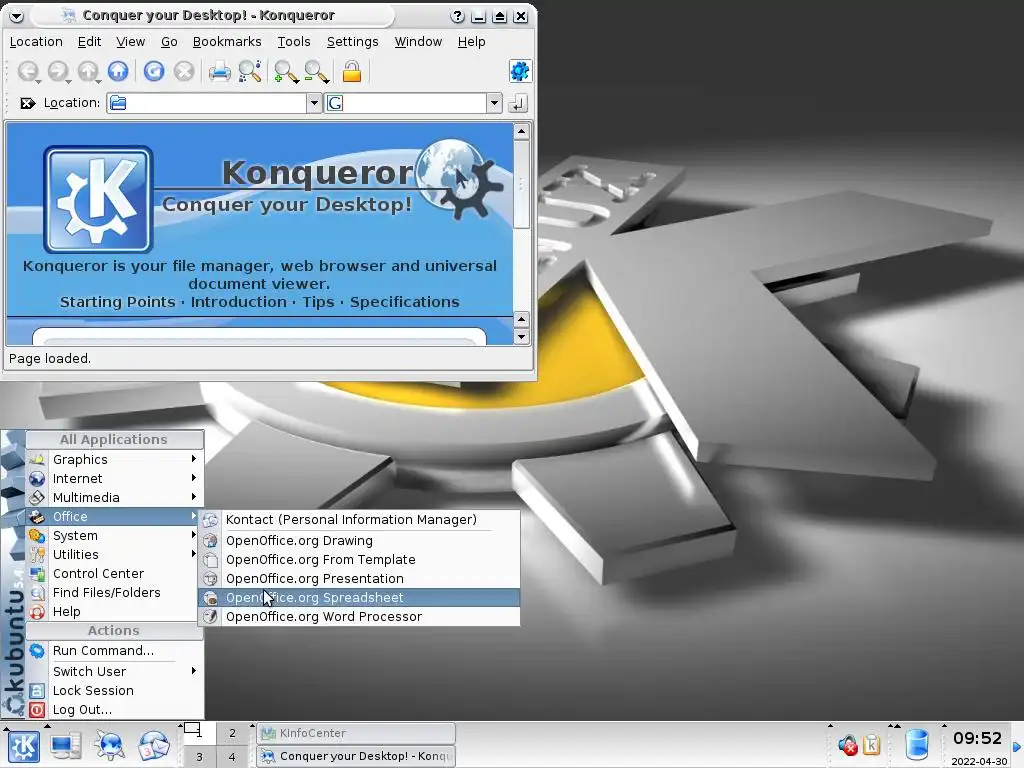The height and width of the screenshot is (768, 1024).
Task: Open Kontact Personal Information Manager
Action: click(x=359, y=520)
